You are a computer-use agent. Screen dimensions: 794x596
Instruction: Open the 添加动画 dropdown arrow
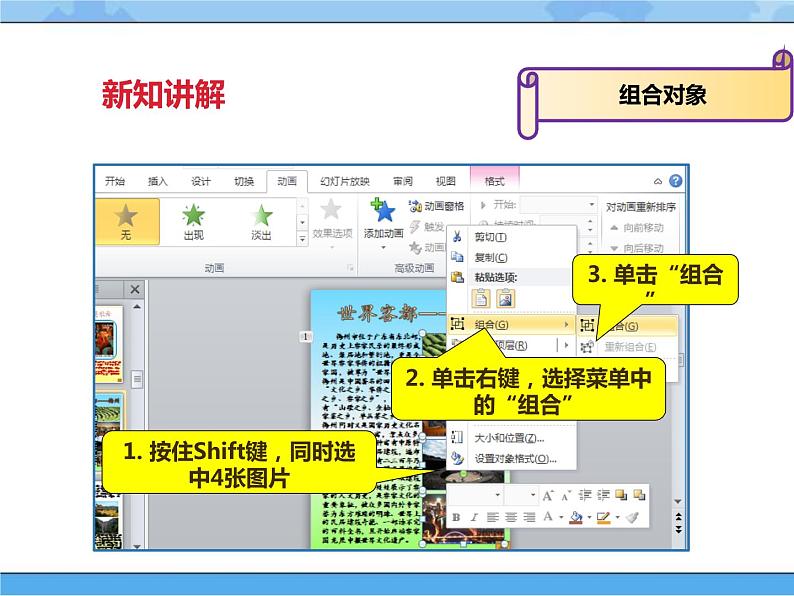pyautogui.click(x=383, y=248)
